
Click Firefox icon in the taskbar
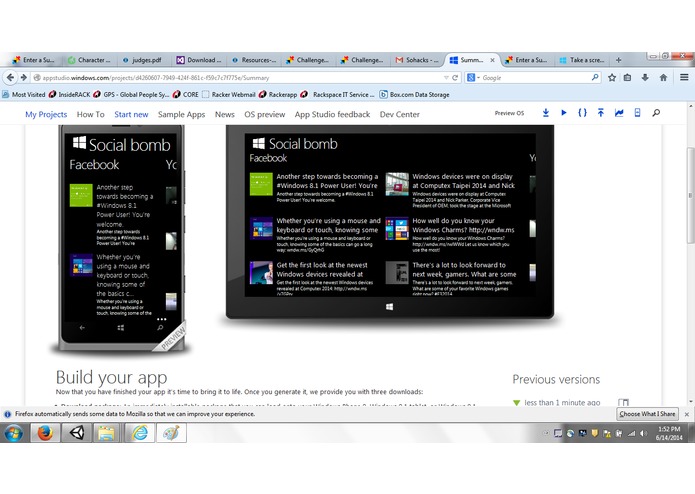coord(45,433)
